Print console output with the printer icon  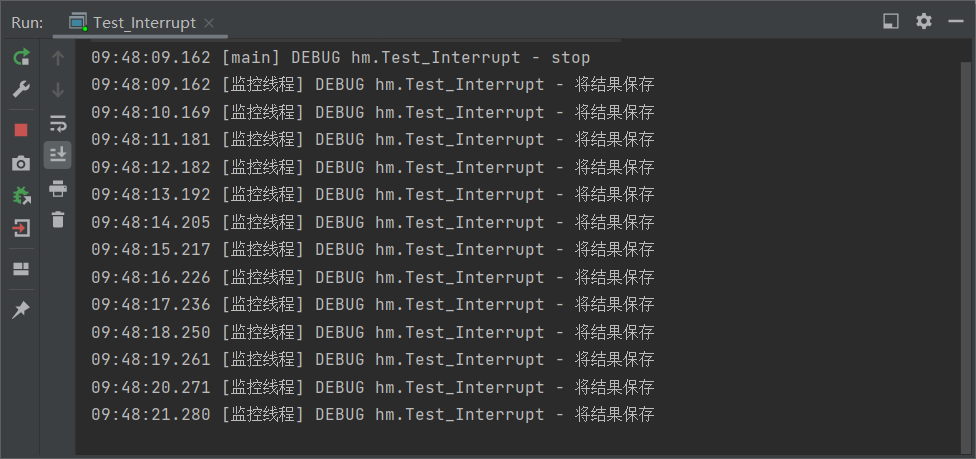pyautogui.click(x=58, y=189)
